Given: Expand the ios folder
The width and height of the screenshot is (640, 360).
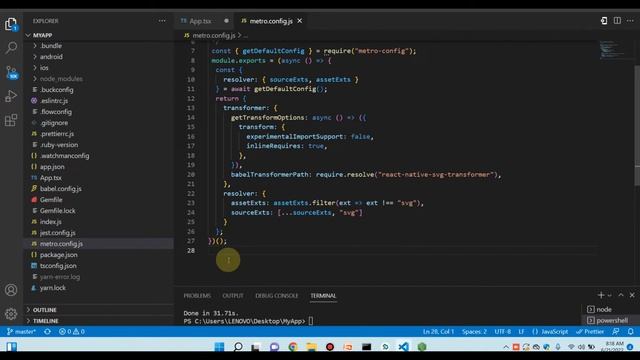Looking at the screenshot, I should 44,68.
